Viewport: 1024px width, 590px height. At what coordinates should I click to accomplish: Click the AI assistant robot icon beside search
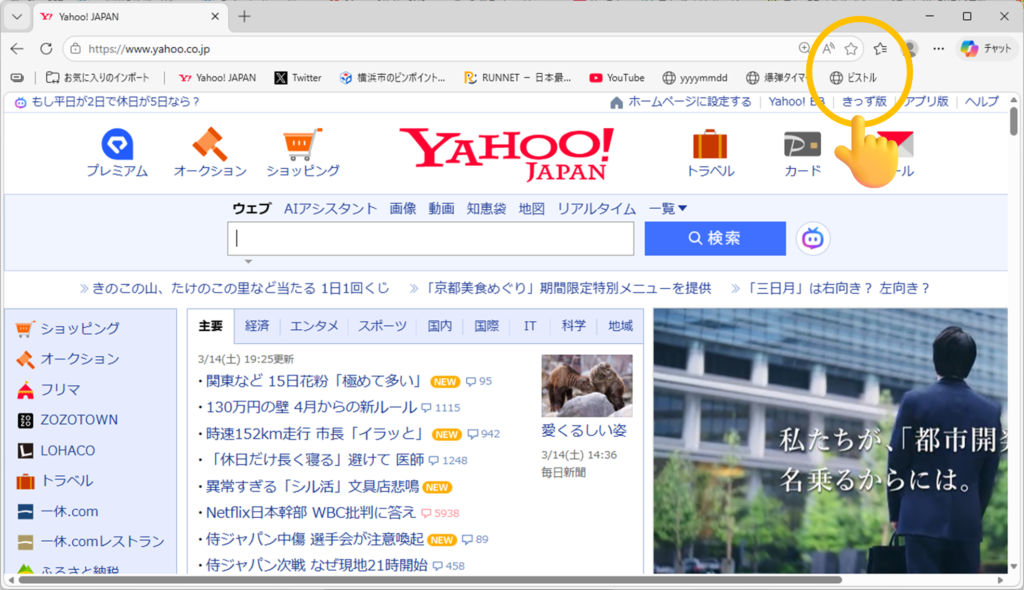[813, 239]
